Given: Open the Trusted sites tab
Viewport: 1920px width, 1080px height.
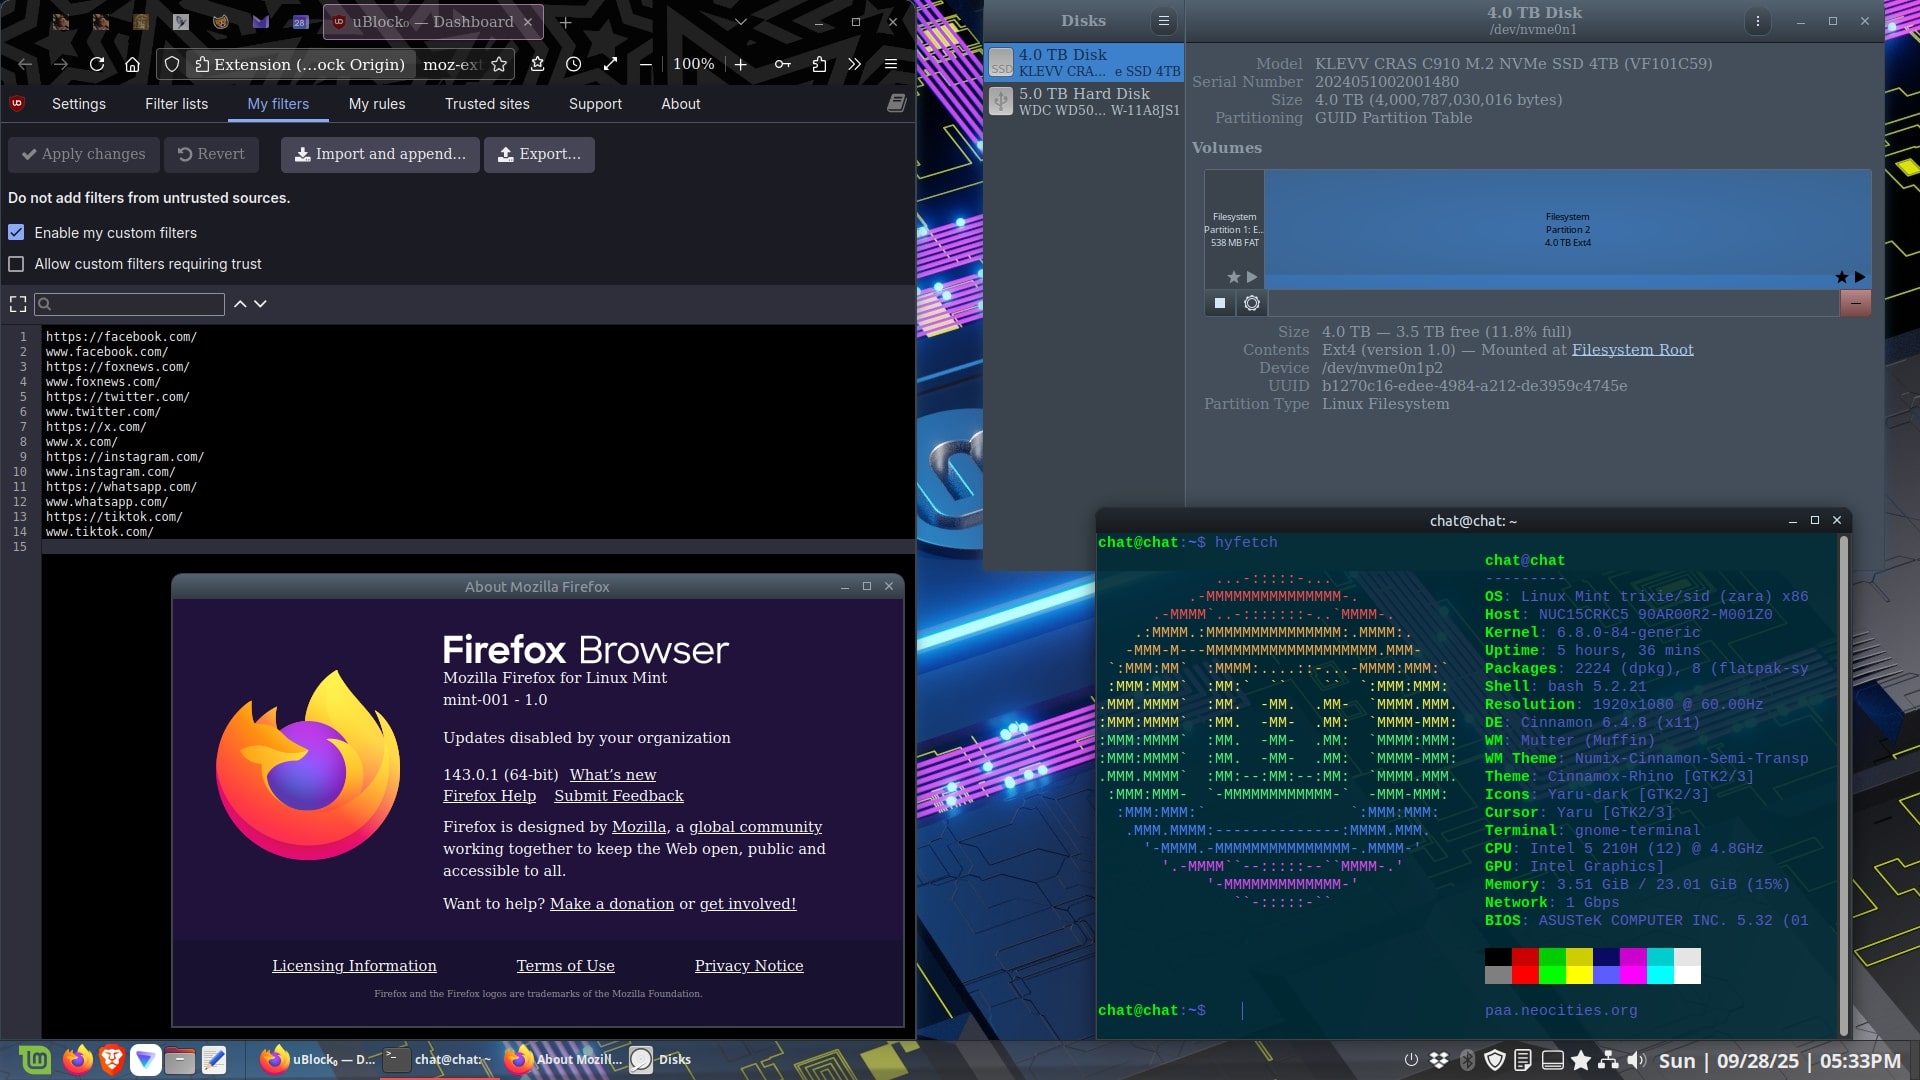Looking at the screenshot, I should (487, 104).
